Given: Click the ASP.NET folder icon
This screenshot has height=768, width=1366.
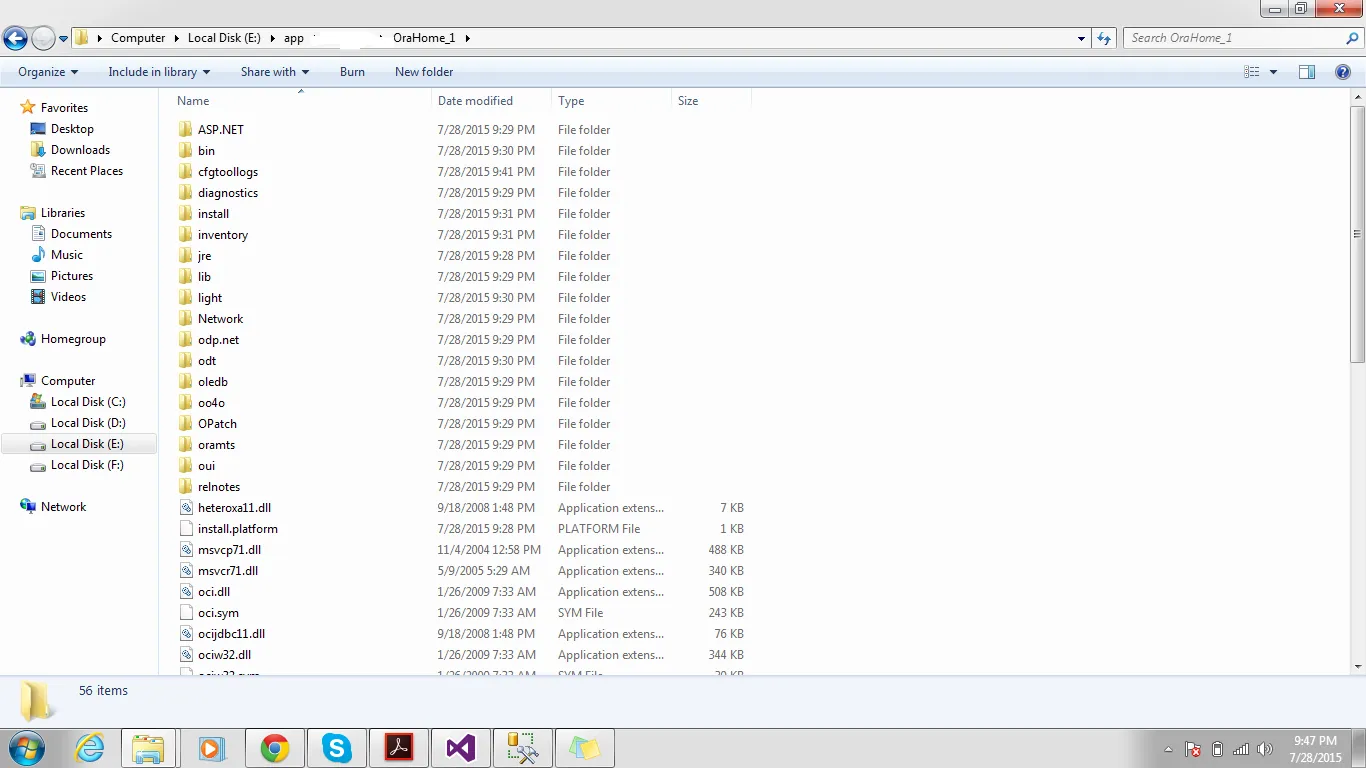Looking at the screenshot, I should tap(185, 130).
